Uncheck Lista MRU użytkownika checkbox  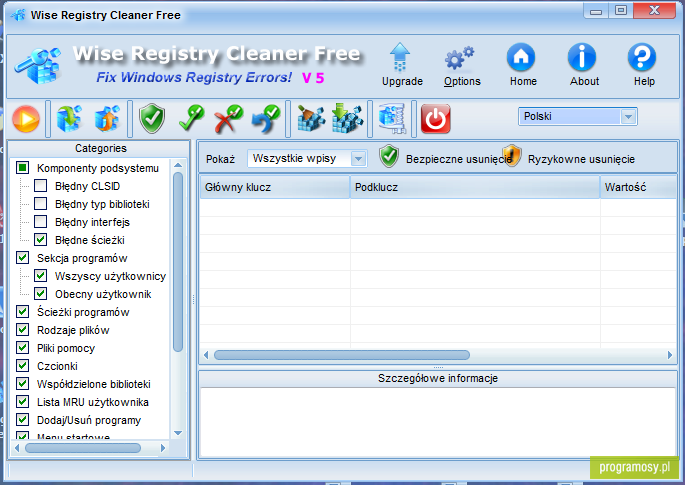pos(23,401)
